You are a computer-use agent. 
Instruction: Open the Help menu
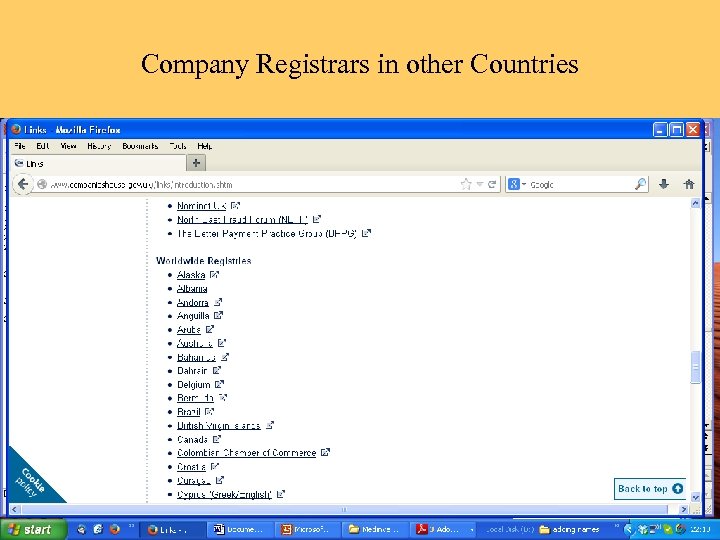coord(204,146)
